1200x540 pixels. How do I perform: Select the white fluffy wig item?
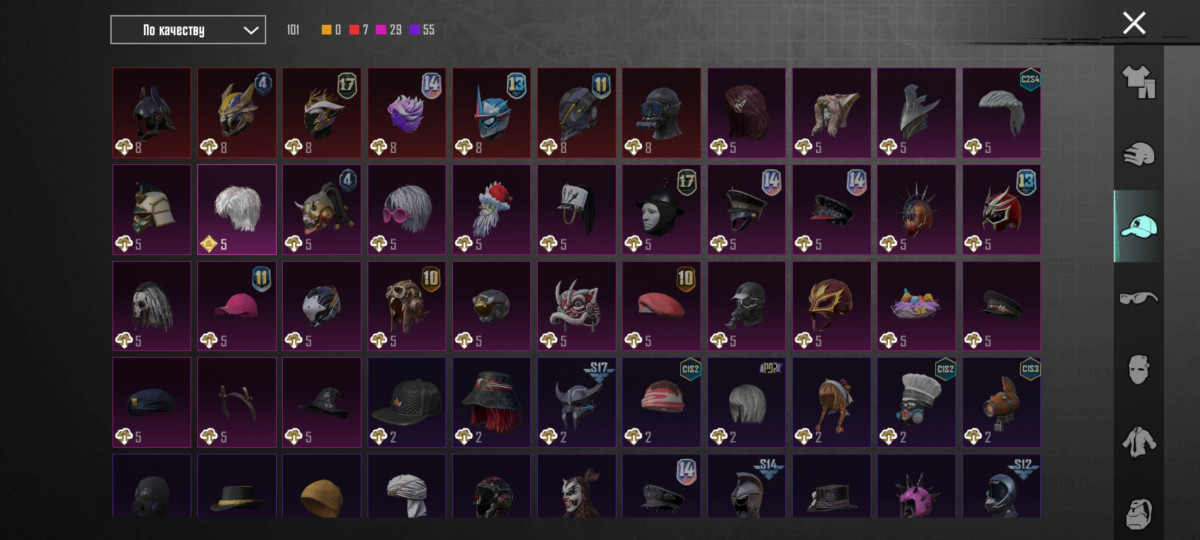[x=237, y=209]
